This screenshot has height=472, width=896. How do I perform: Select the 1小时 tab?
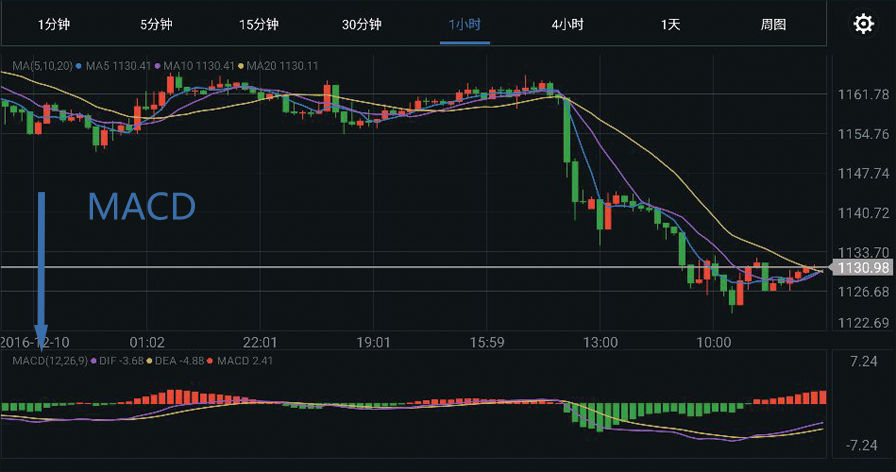[465, 24]
